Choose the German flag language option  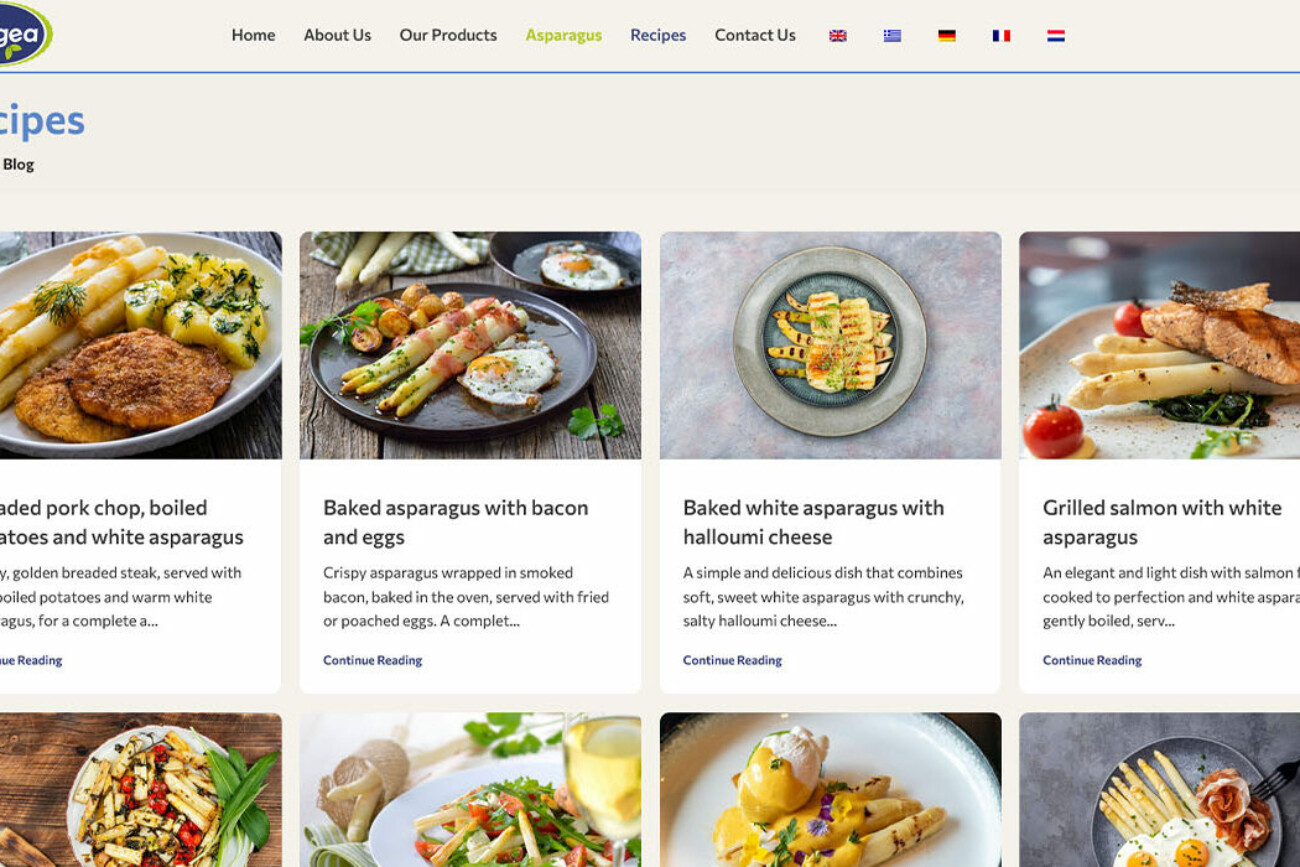(x=946, y=36)
